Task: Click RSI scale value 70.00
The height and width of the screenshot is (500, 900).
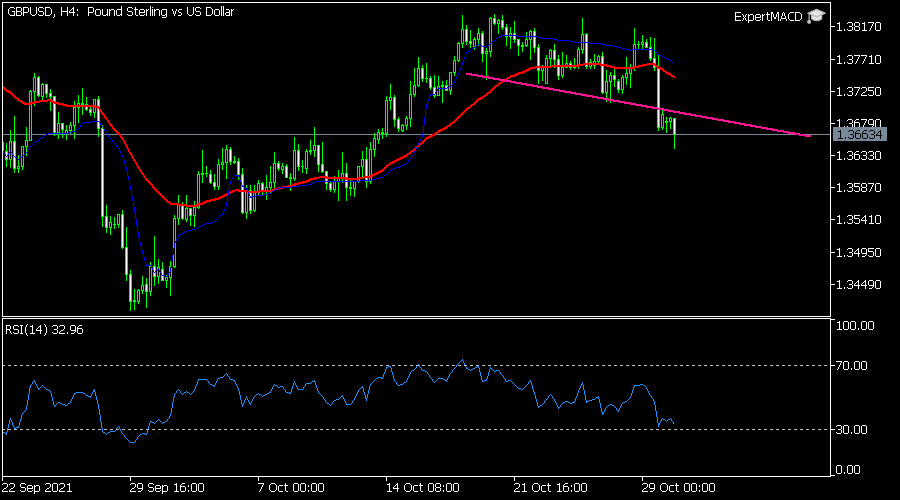Action: pyautogui.click(x=852, y=366)
